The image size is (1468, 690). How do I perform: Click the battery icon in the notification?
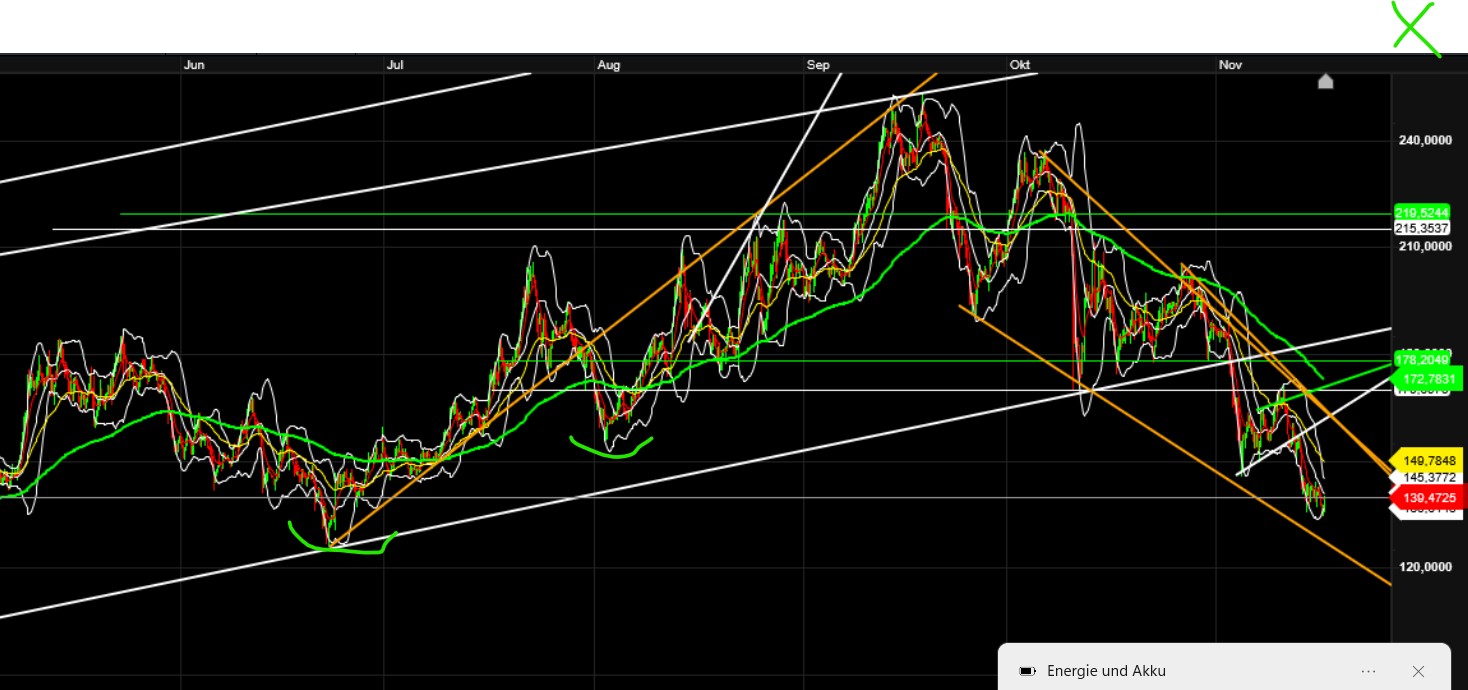[1026, 671]
